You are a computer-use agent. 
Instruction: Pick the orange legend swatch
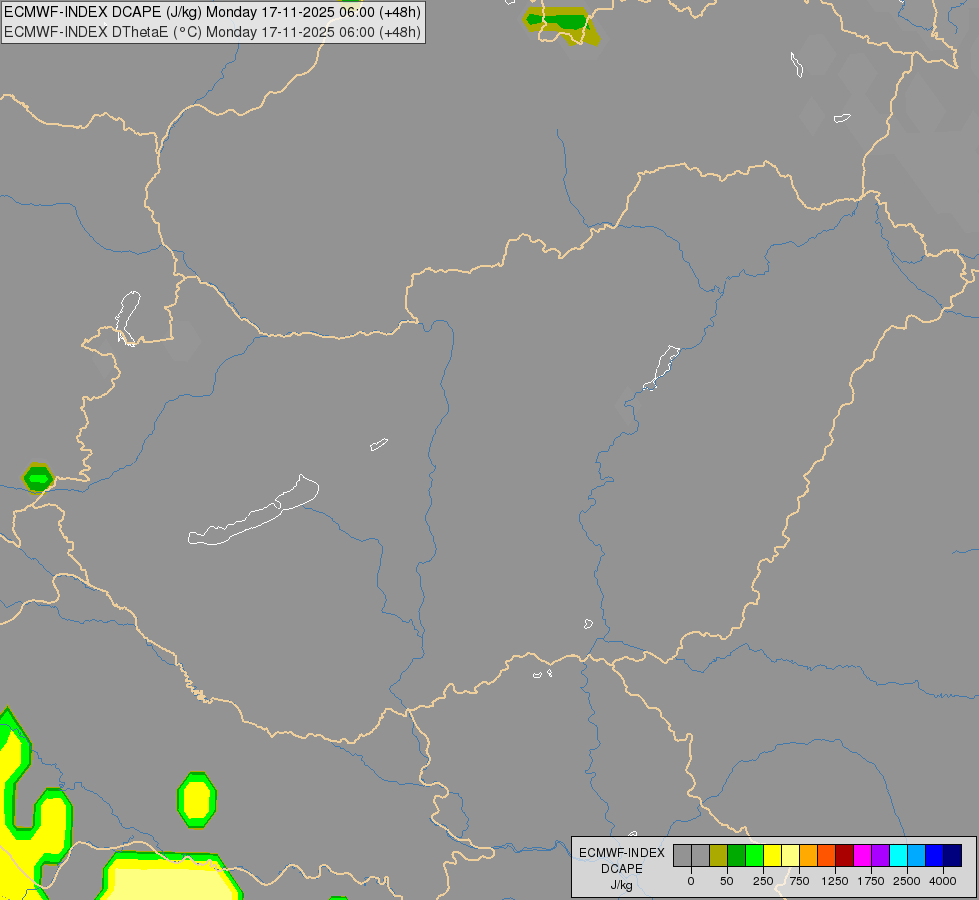(809, 855)
